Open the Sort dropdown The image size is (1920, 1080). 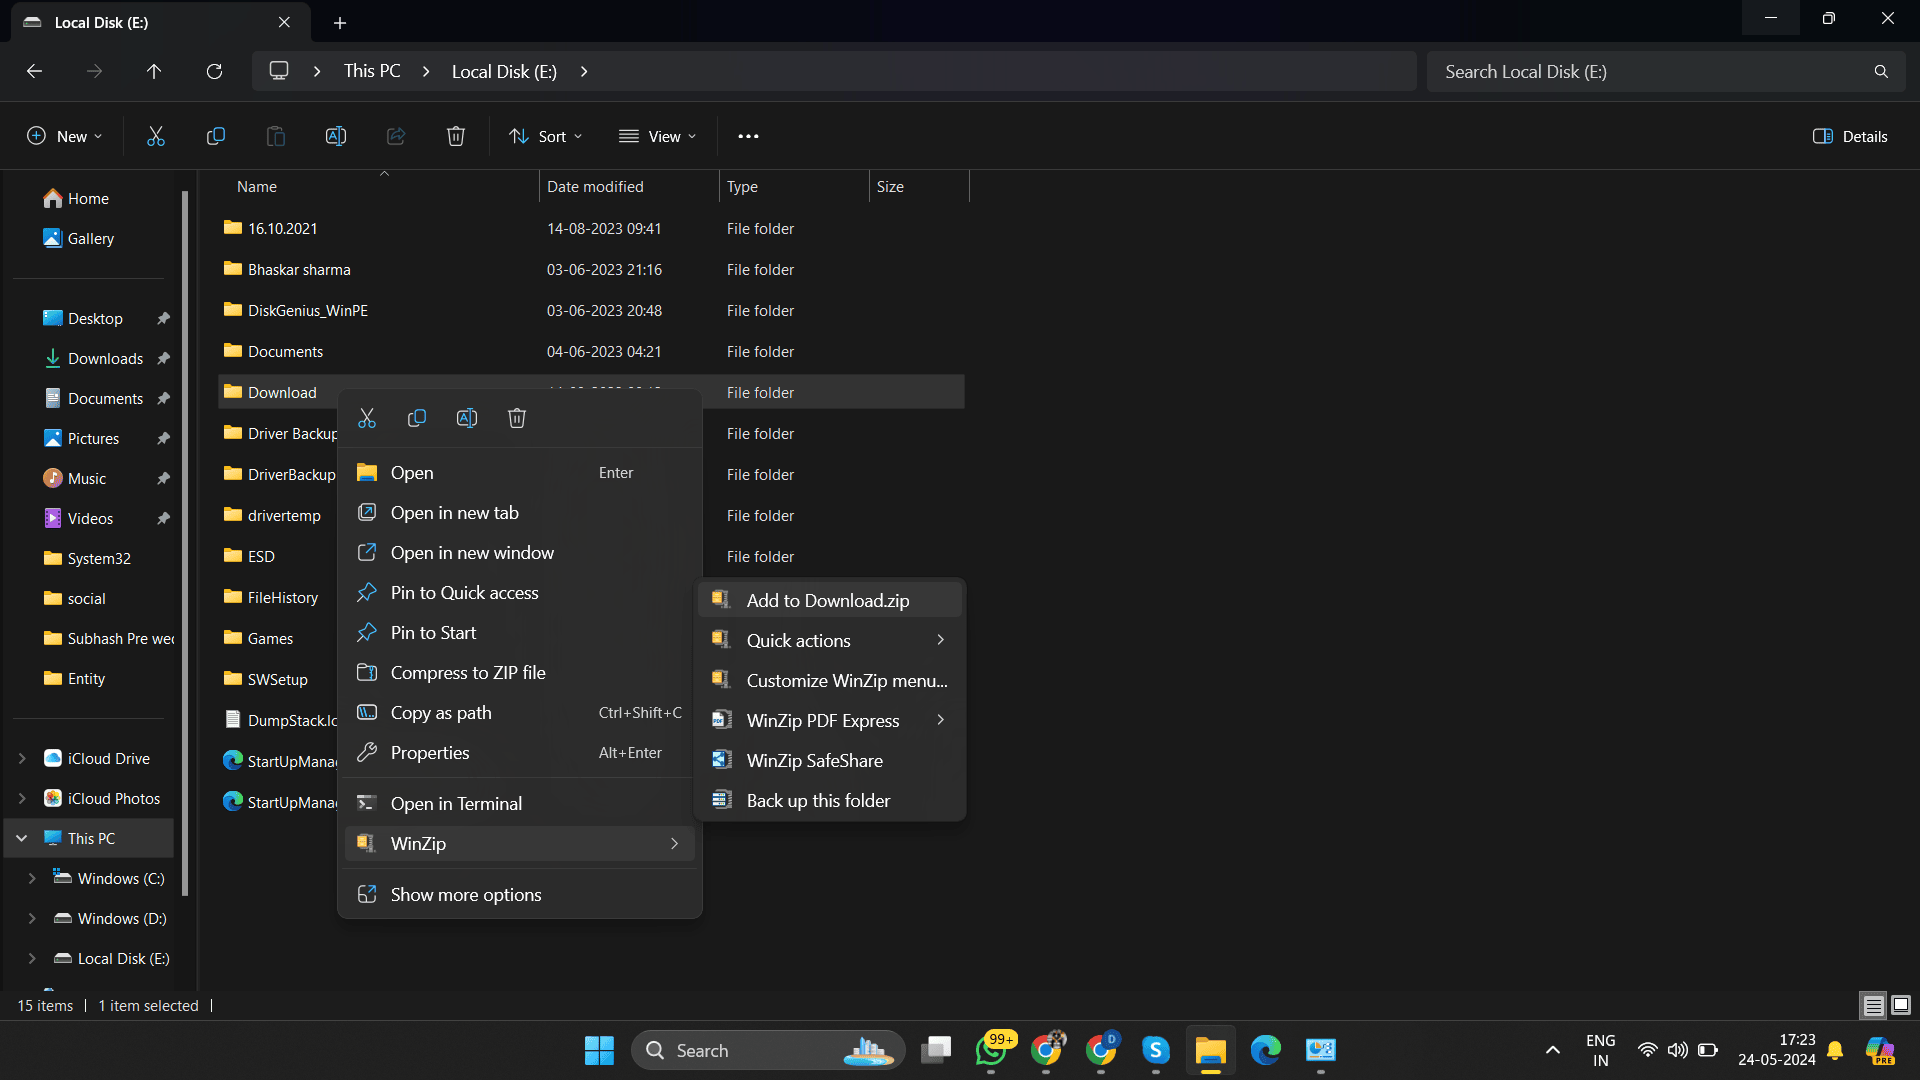tap(545, 136)
